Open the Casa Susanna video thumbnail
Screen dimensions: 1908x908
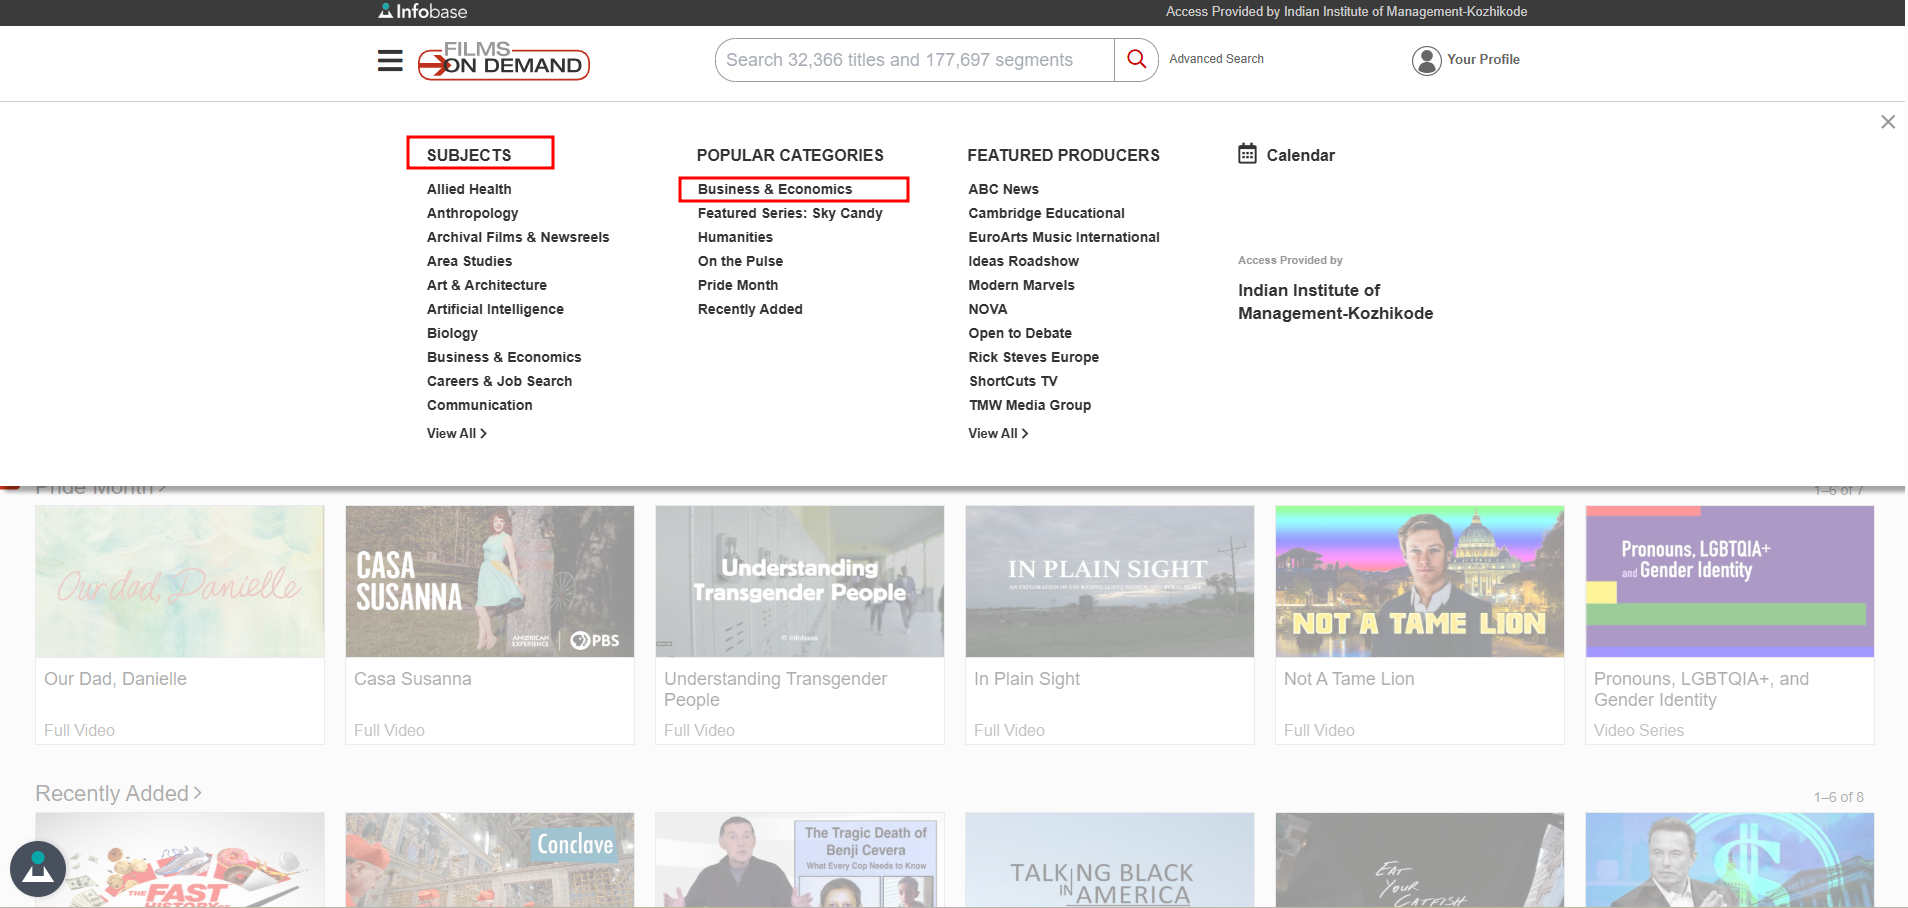[x=489, y=581]
